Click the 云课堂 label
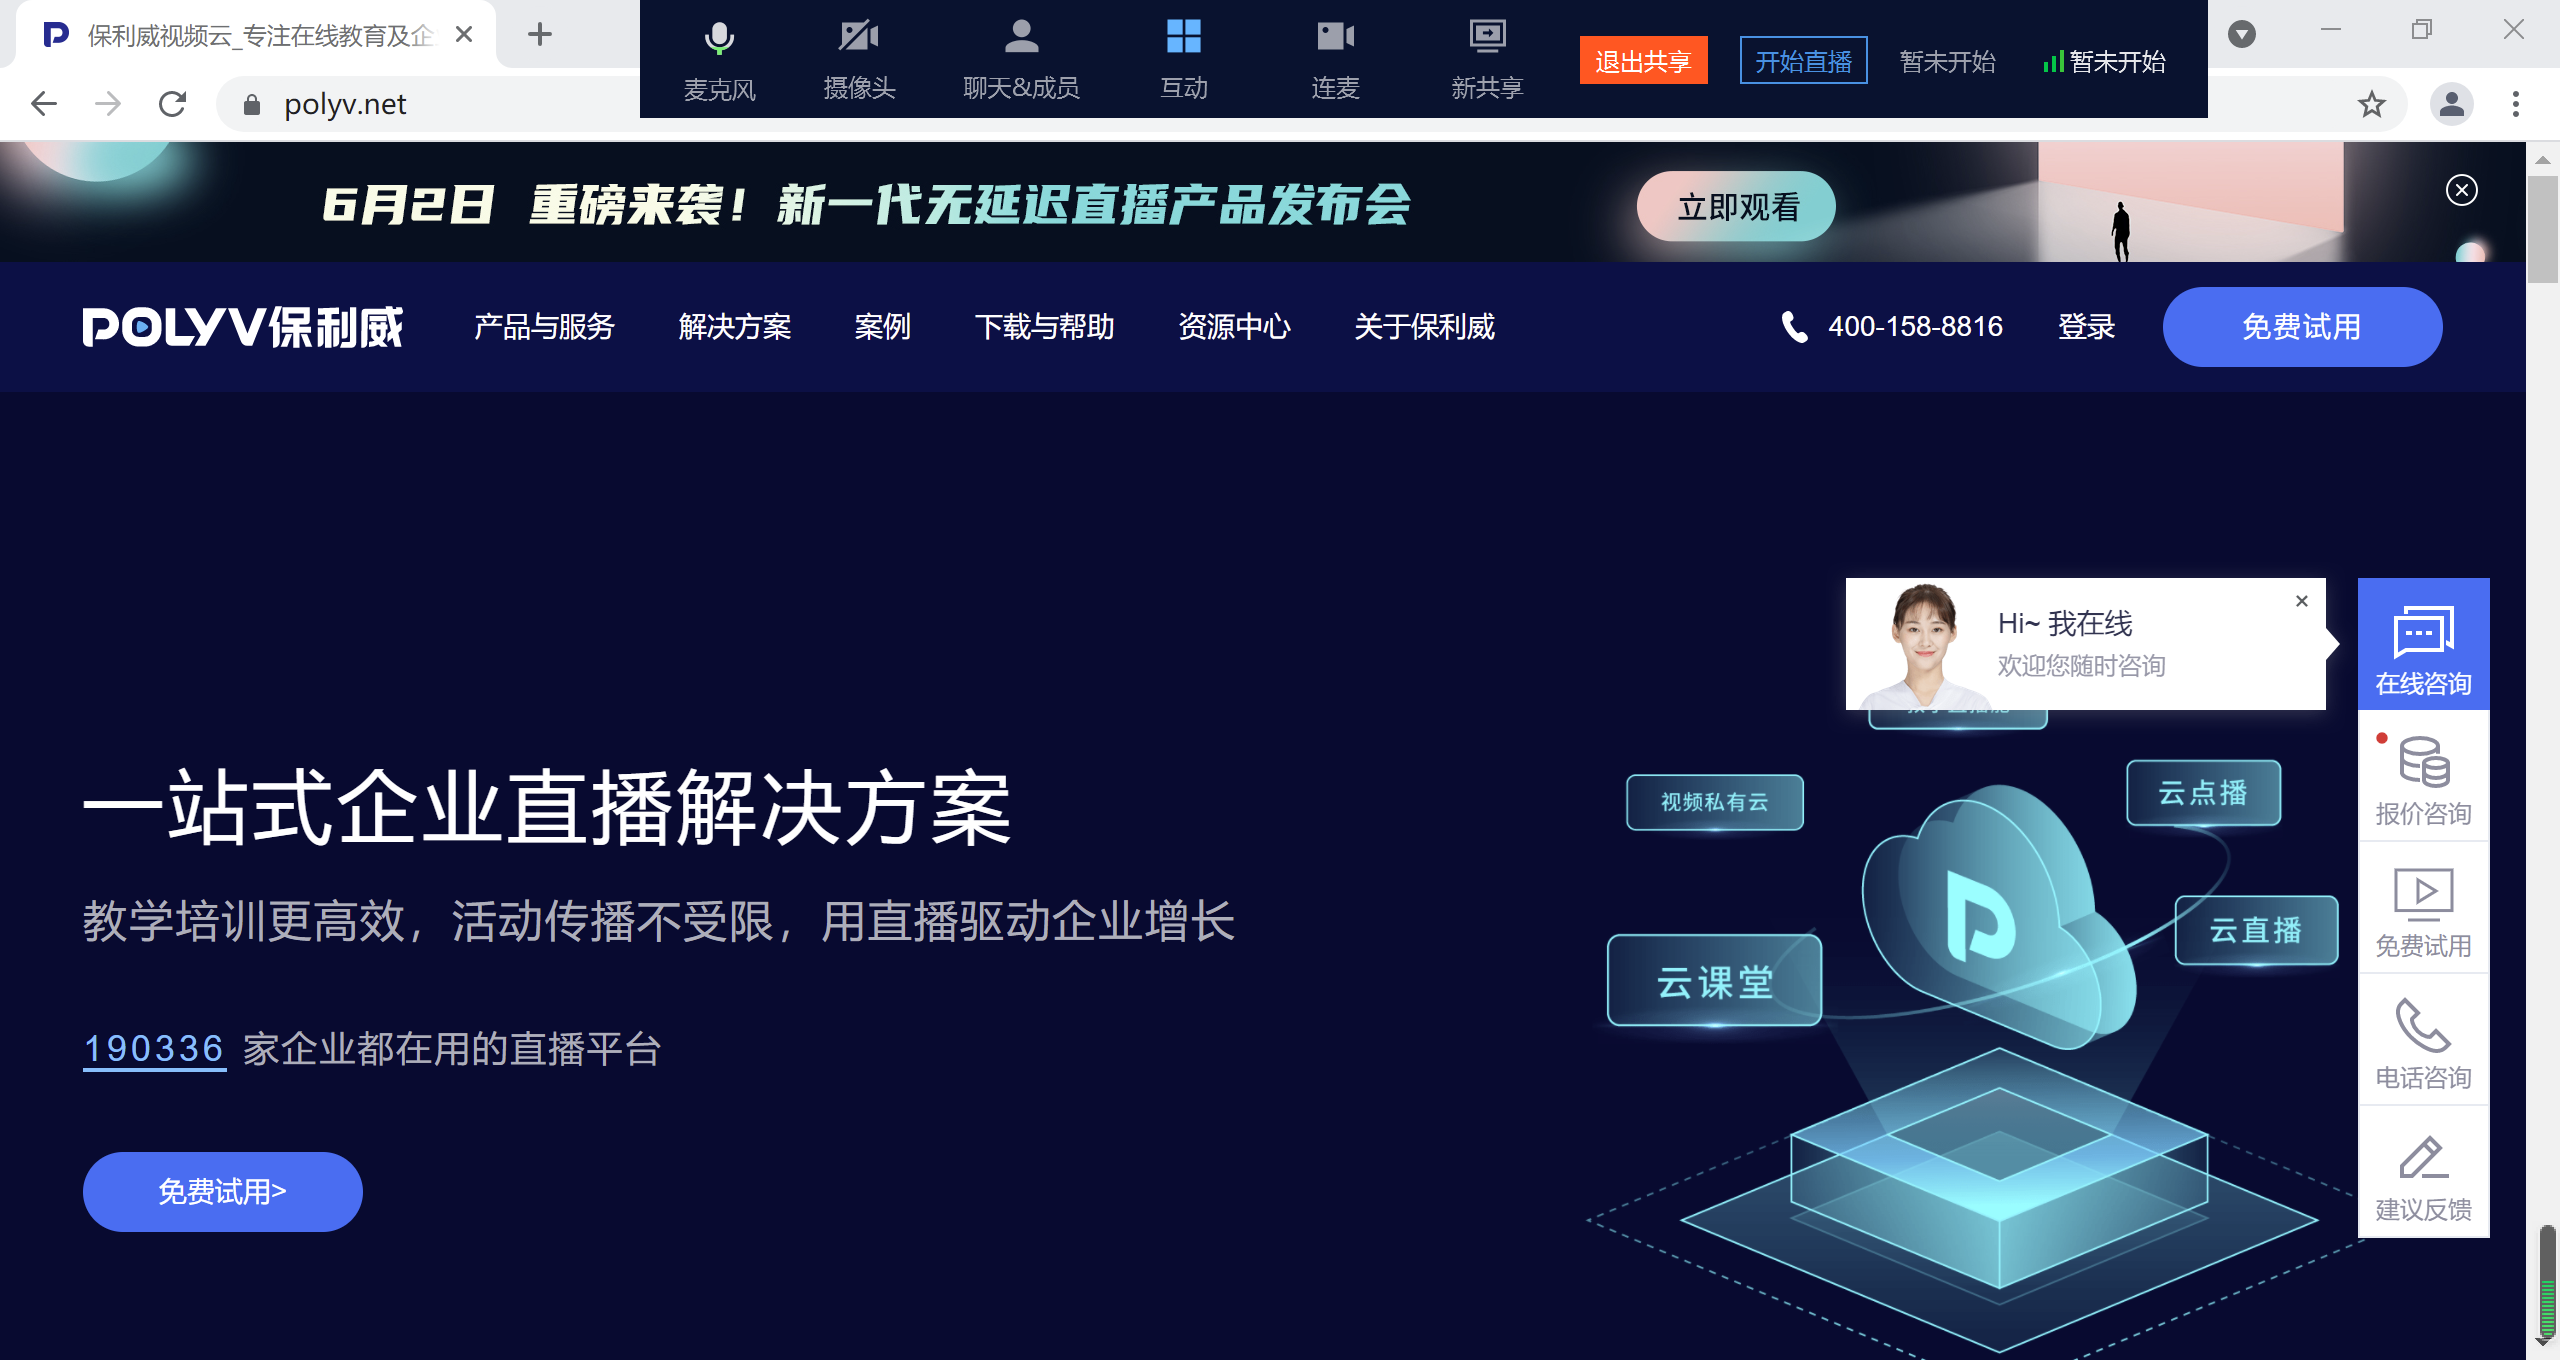The image size is (2560, 1360). click(1715, 981)
